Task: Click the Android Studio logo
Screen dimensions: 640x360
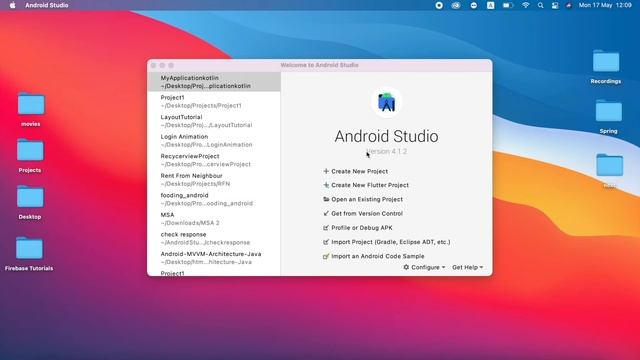Action: pyautogui.click(x=387, y=102)
